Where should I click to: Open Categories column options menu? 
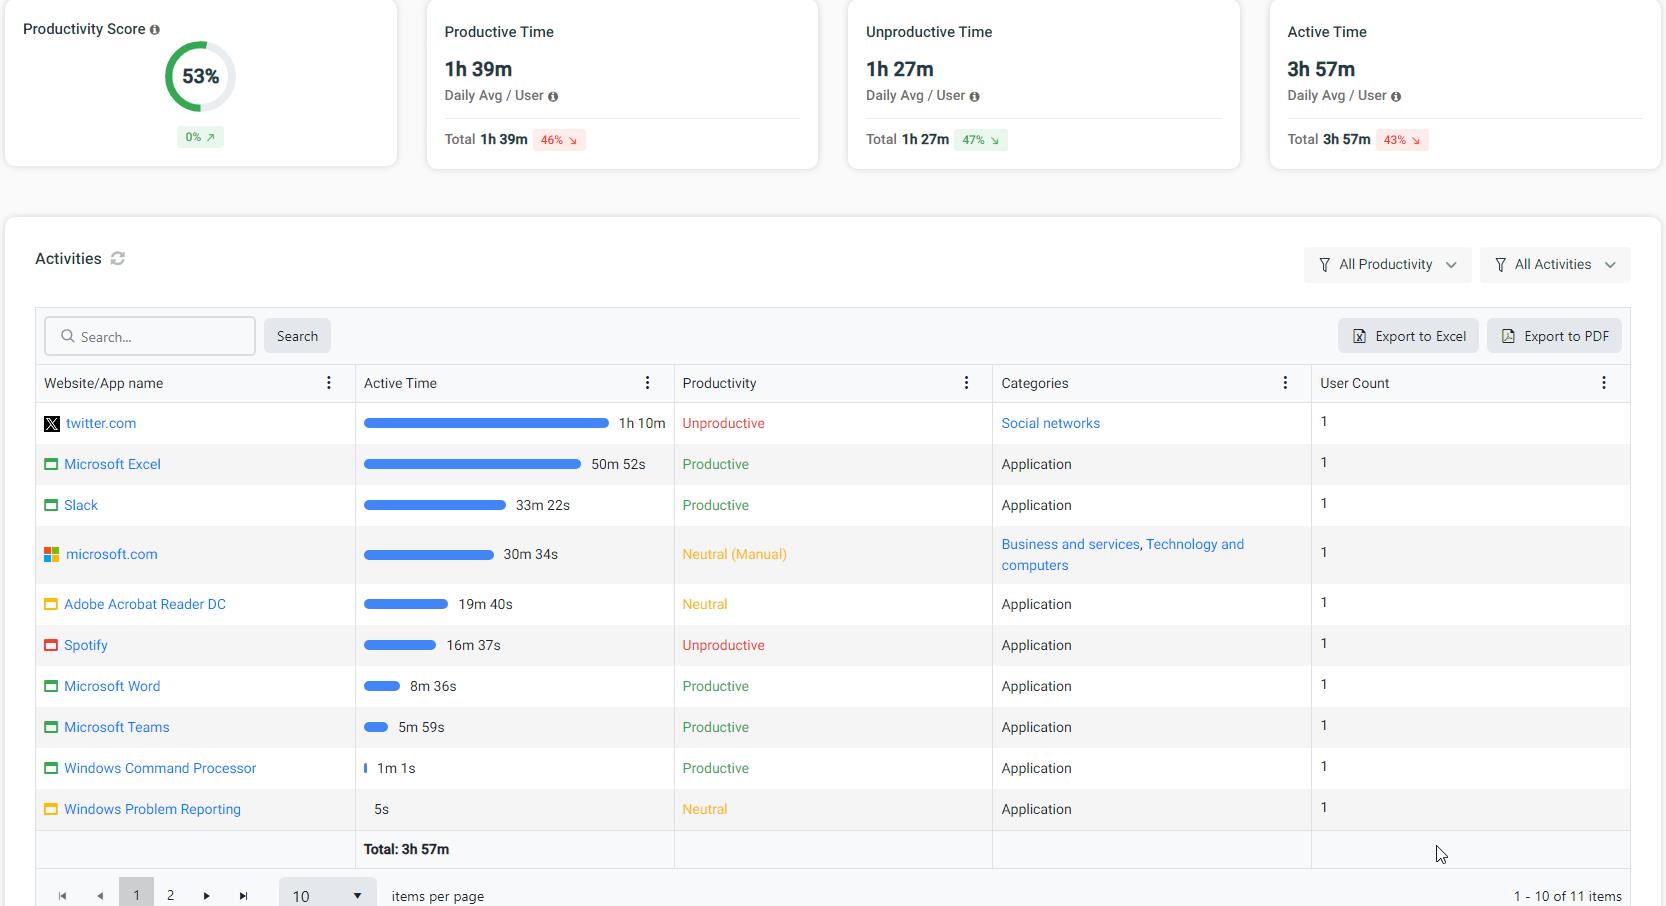coord(1285,383)
